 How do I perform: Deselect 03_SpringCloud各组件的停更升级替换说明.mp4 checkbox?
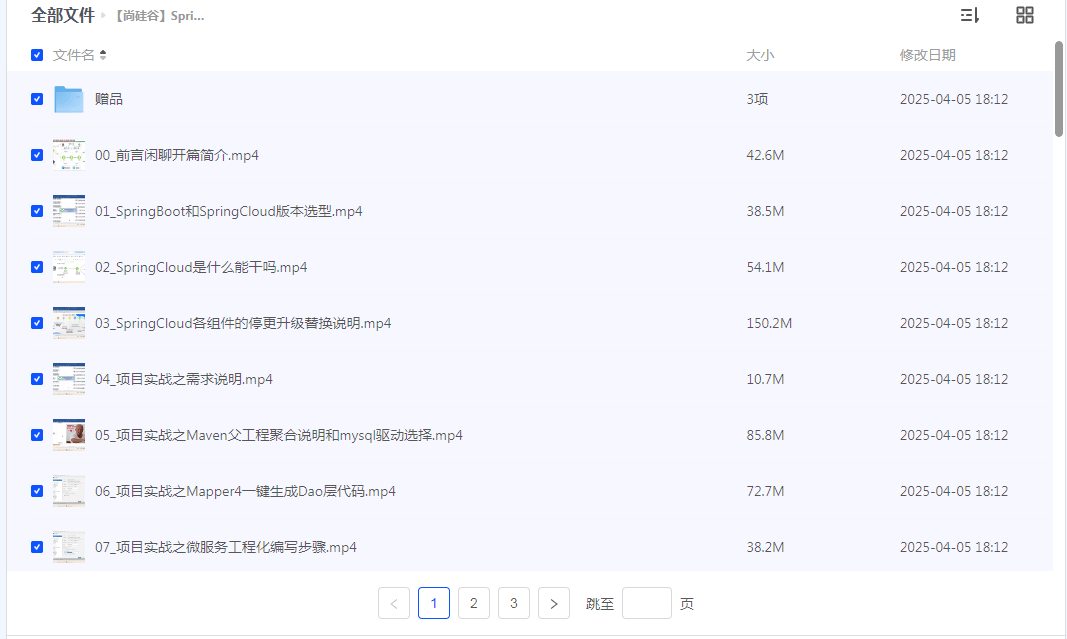pyautogui.click(x=36, y=323)
